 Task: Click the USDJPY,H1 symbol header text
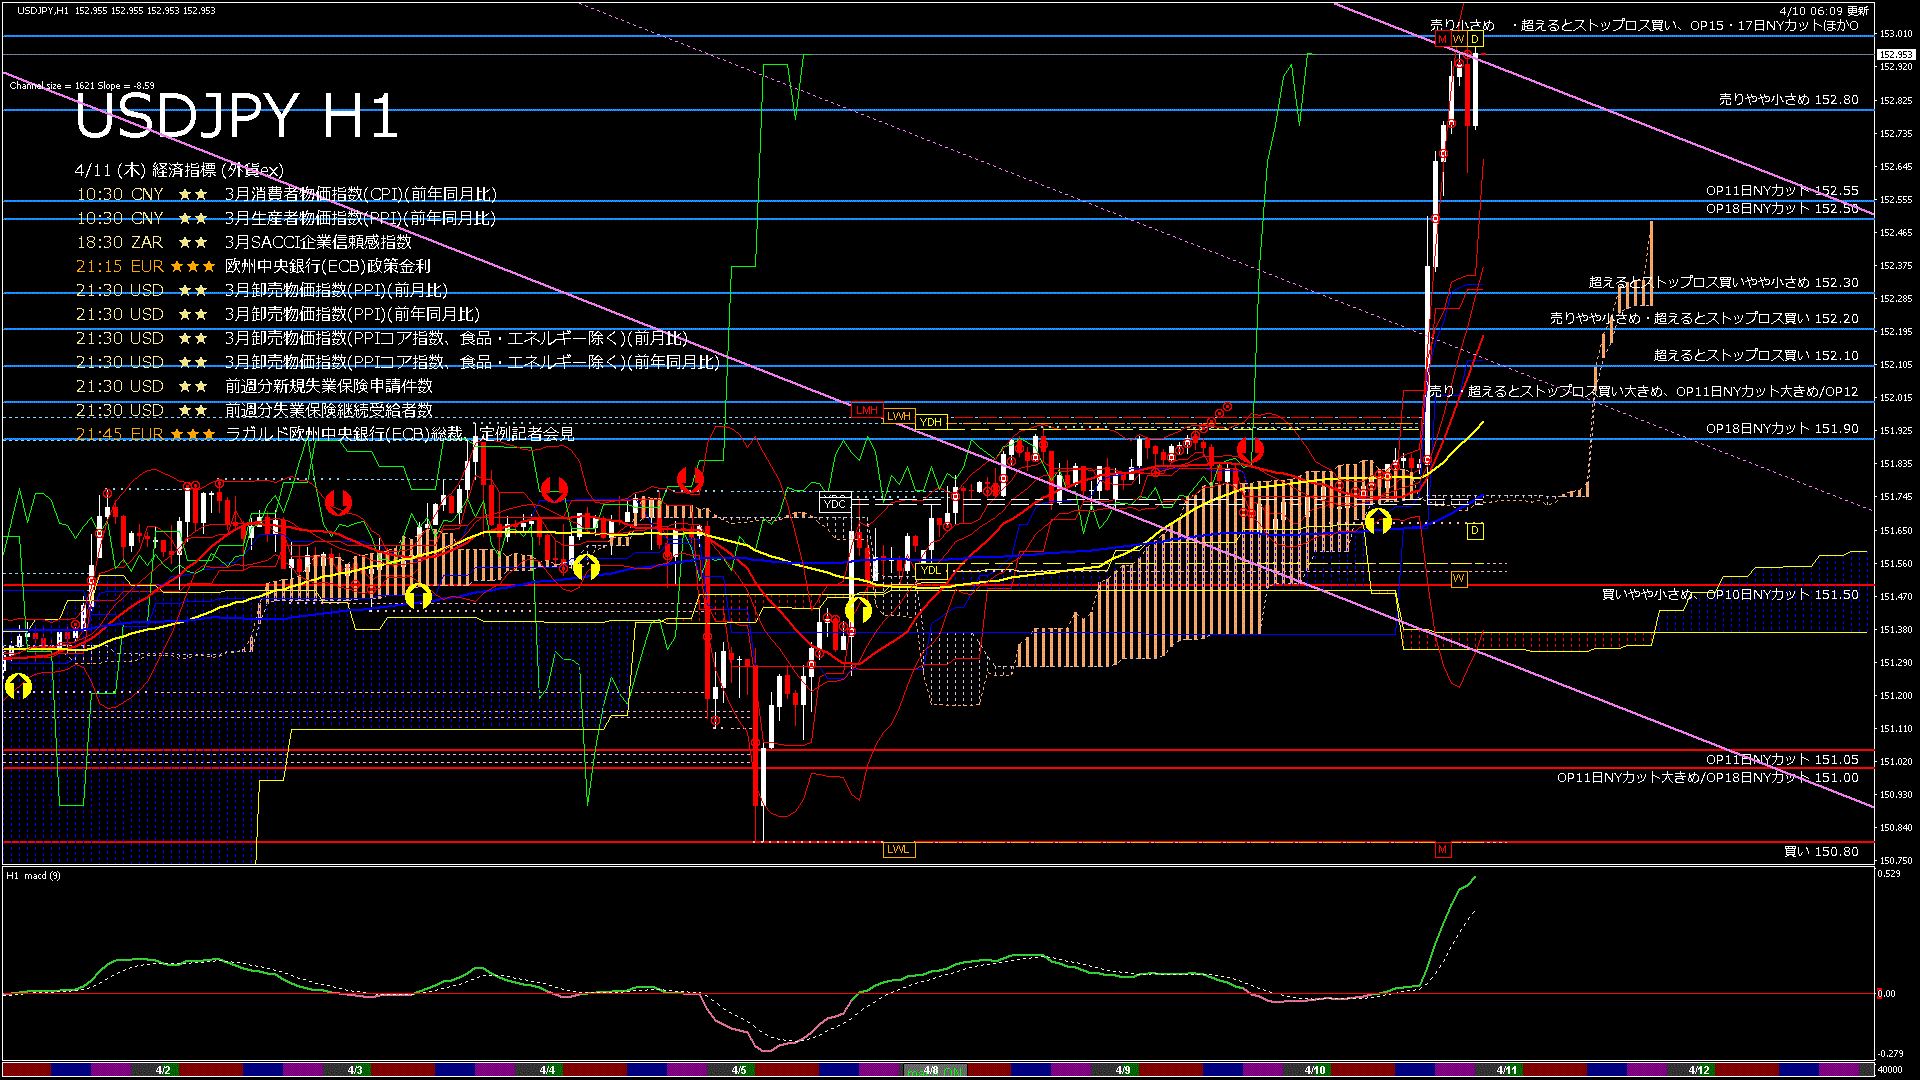[x=43, y=10]
